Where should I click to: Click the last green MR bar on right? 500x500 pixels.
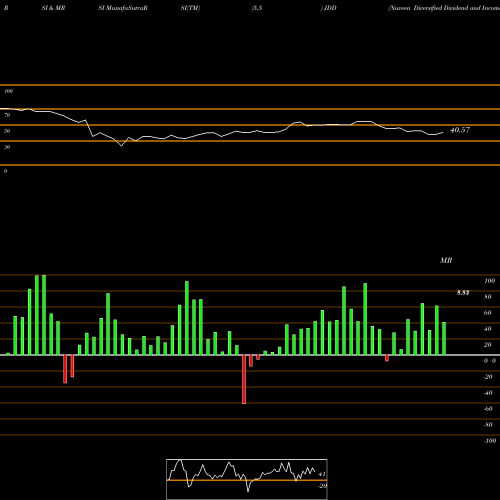[444, 339]
